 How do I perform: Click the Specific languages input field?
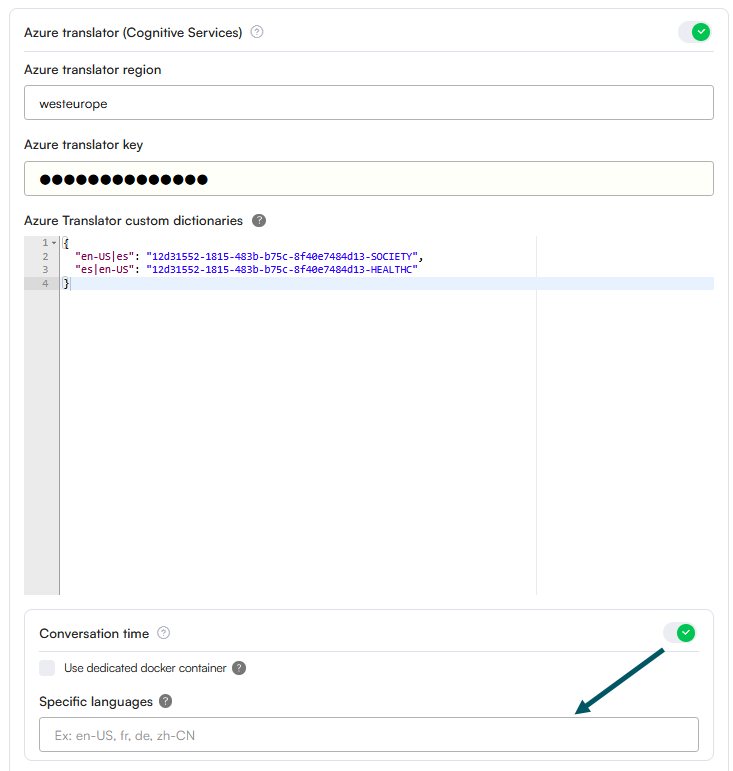tap(369, 735)
